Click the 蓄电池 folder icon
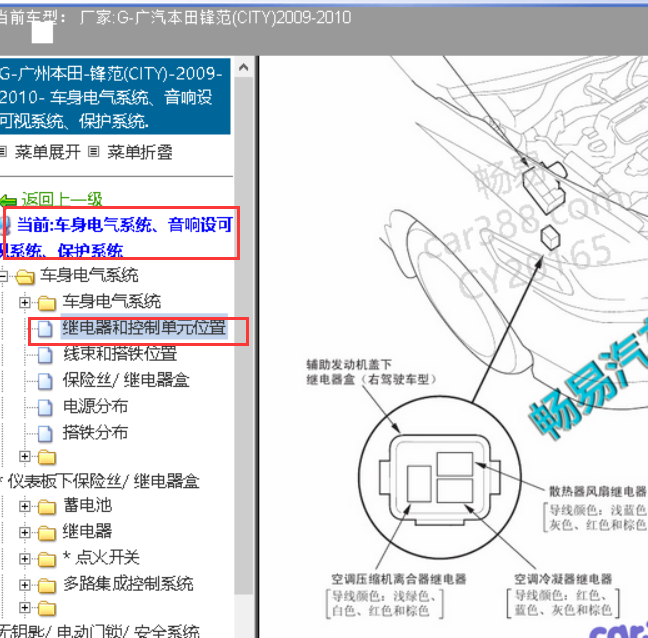 [x=47, y=507]
